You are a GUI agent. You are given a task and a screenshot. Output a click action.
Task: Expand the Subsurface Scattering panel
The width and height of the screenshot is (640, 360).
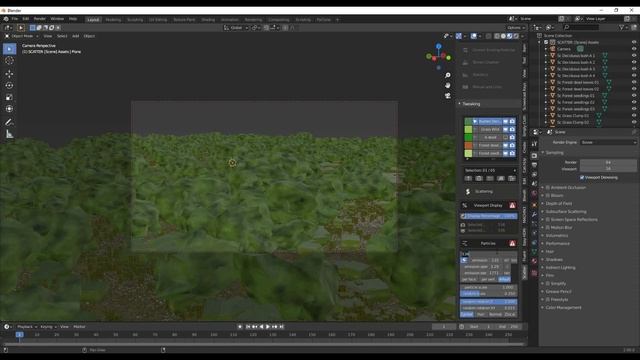(x=566, y=211)
